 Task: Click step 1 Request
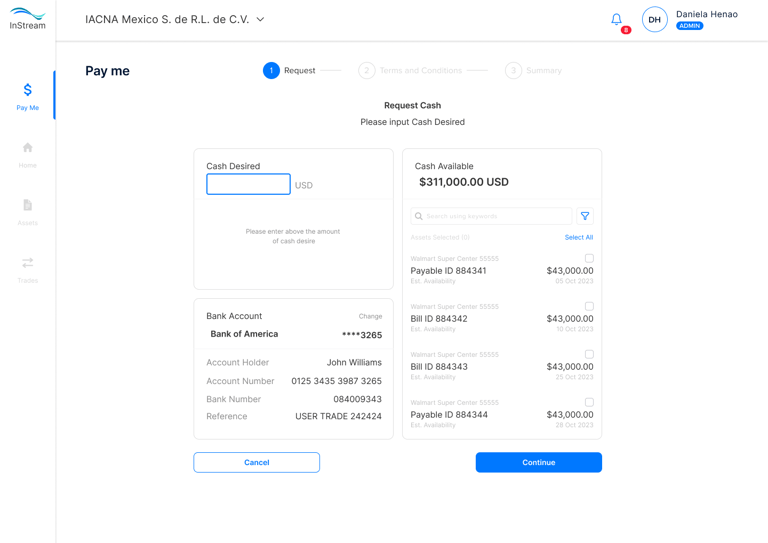coord(289,71)
